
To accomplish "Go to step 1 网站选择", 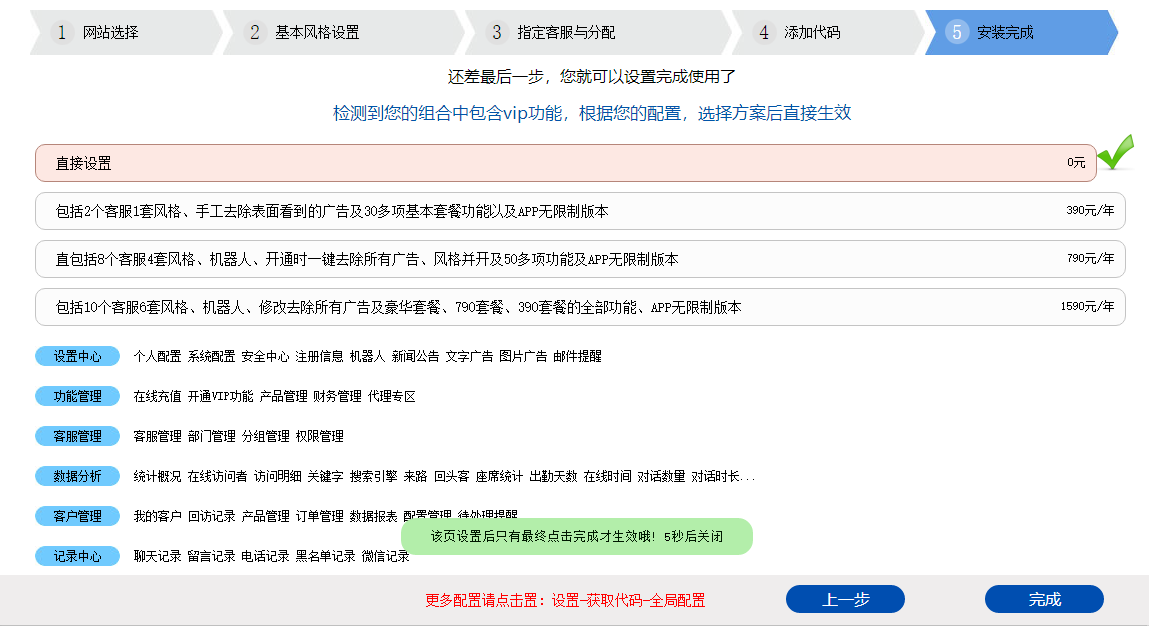I will click(x=126, y=32).
